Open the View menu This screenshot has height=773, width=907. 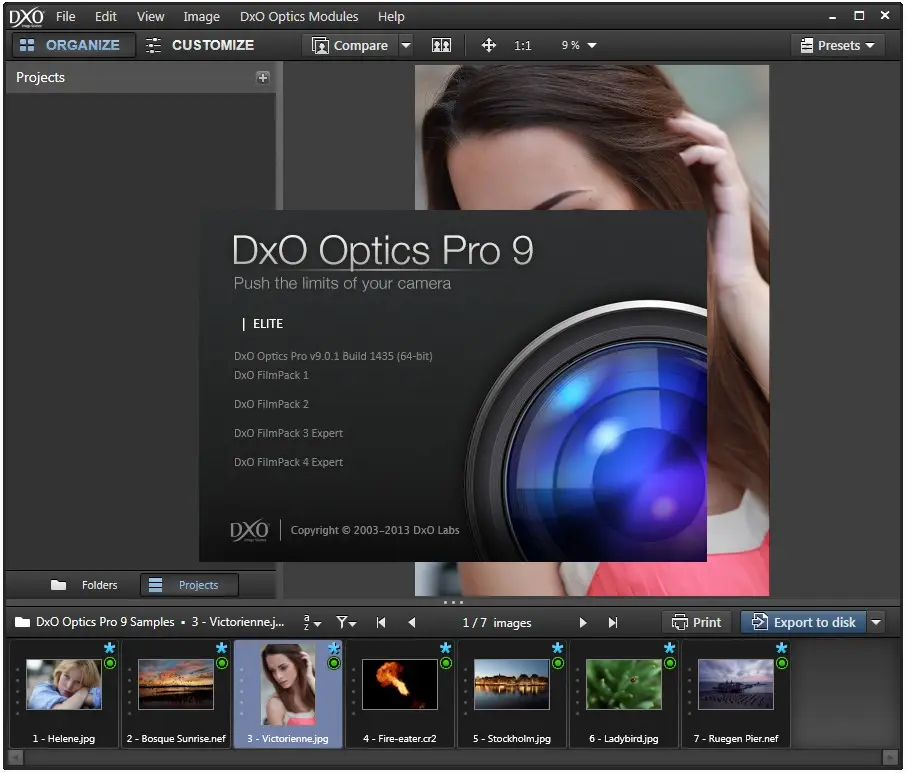click(150, 17)
